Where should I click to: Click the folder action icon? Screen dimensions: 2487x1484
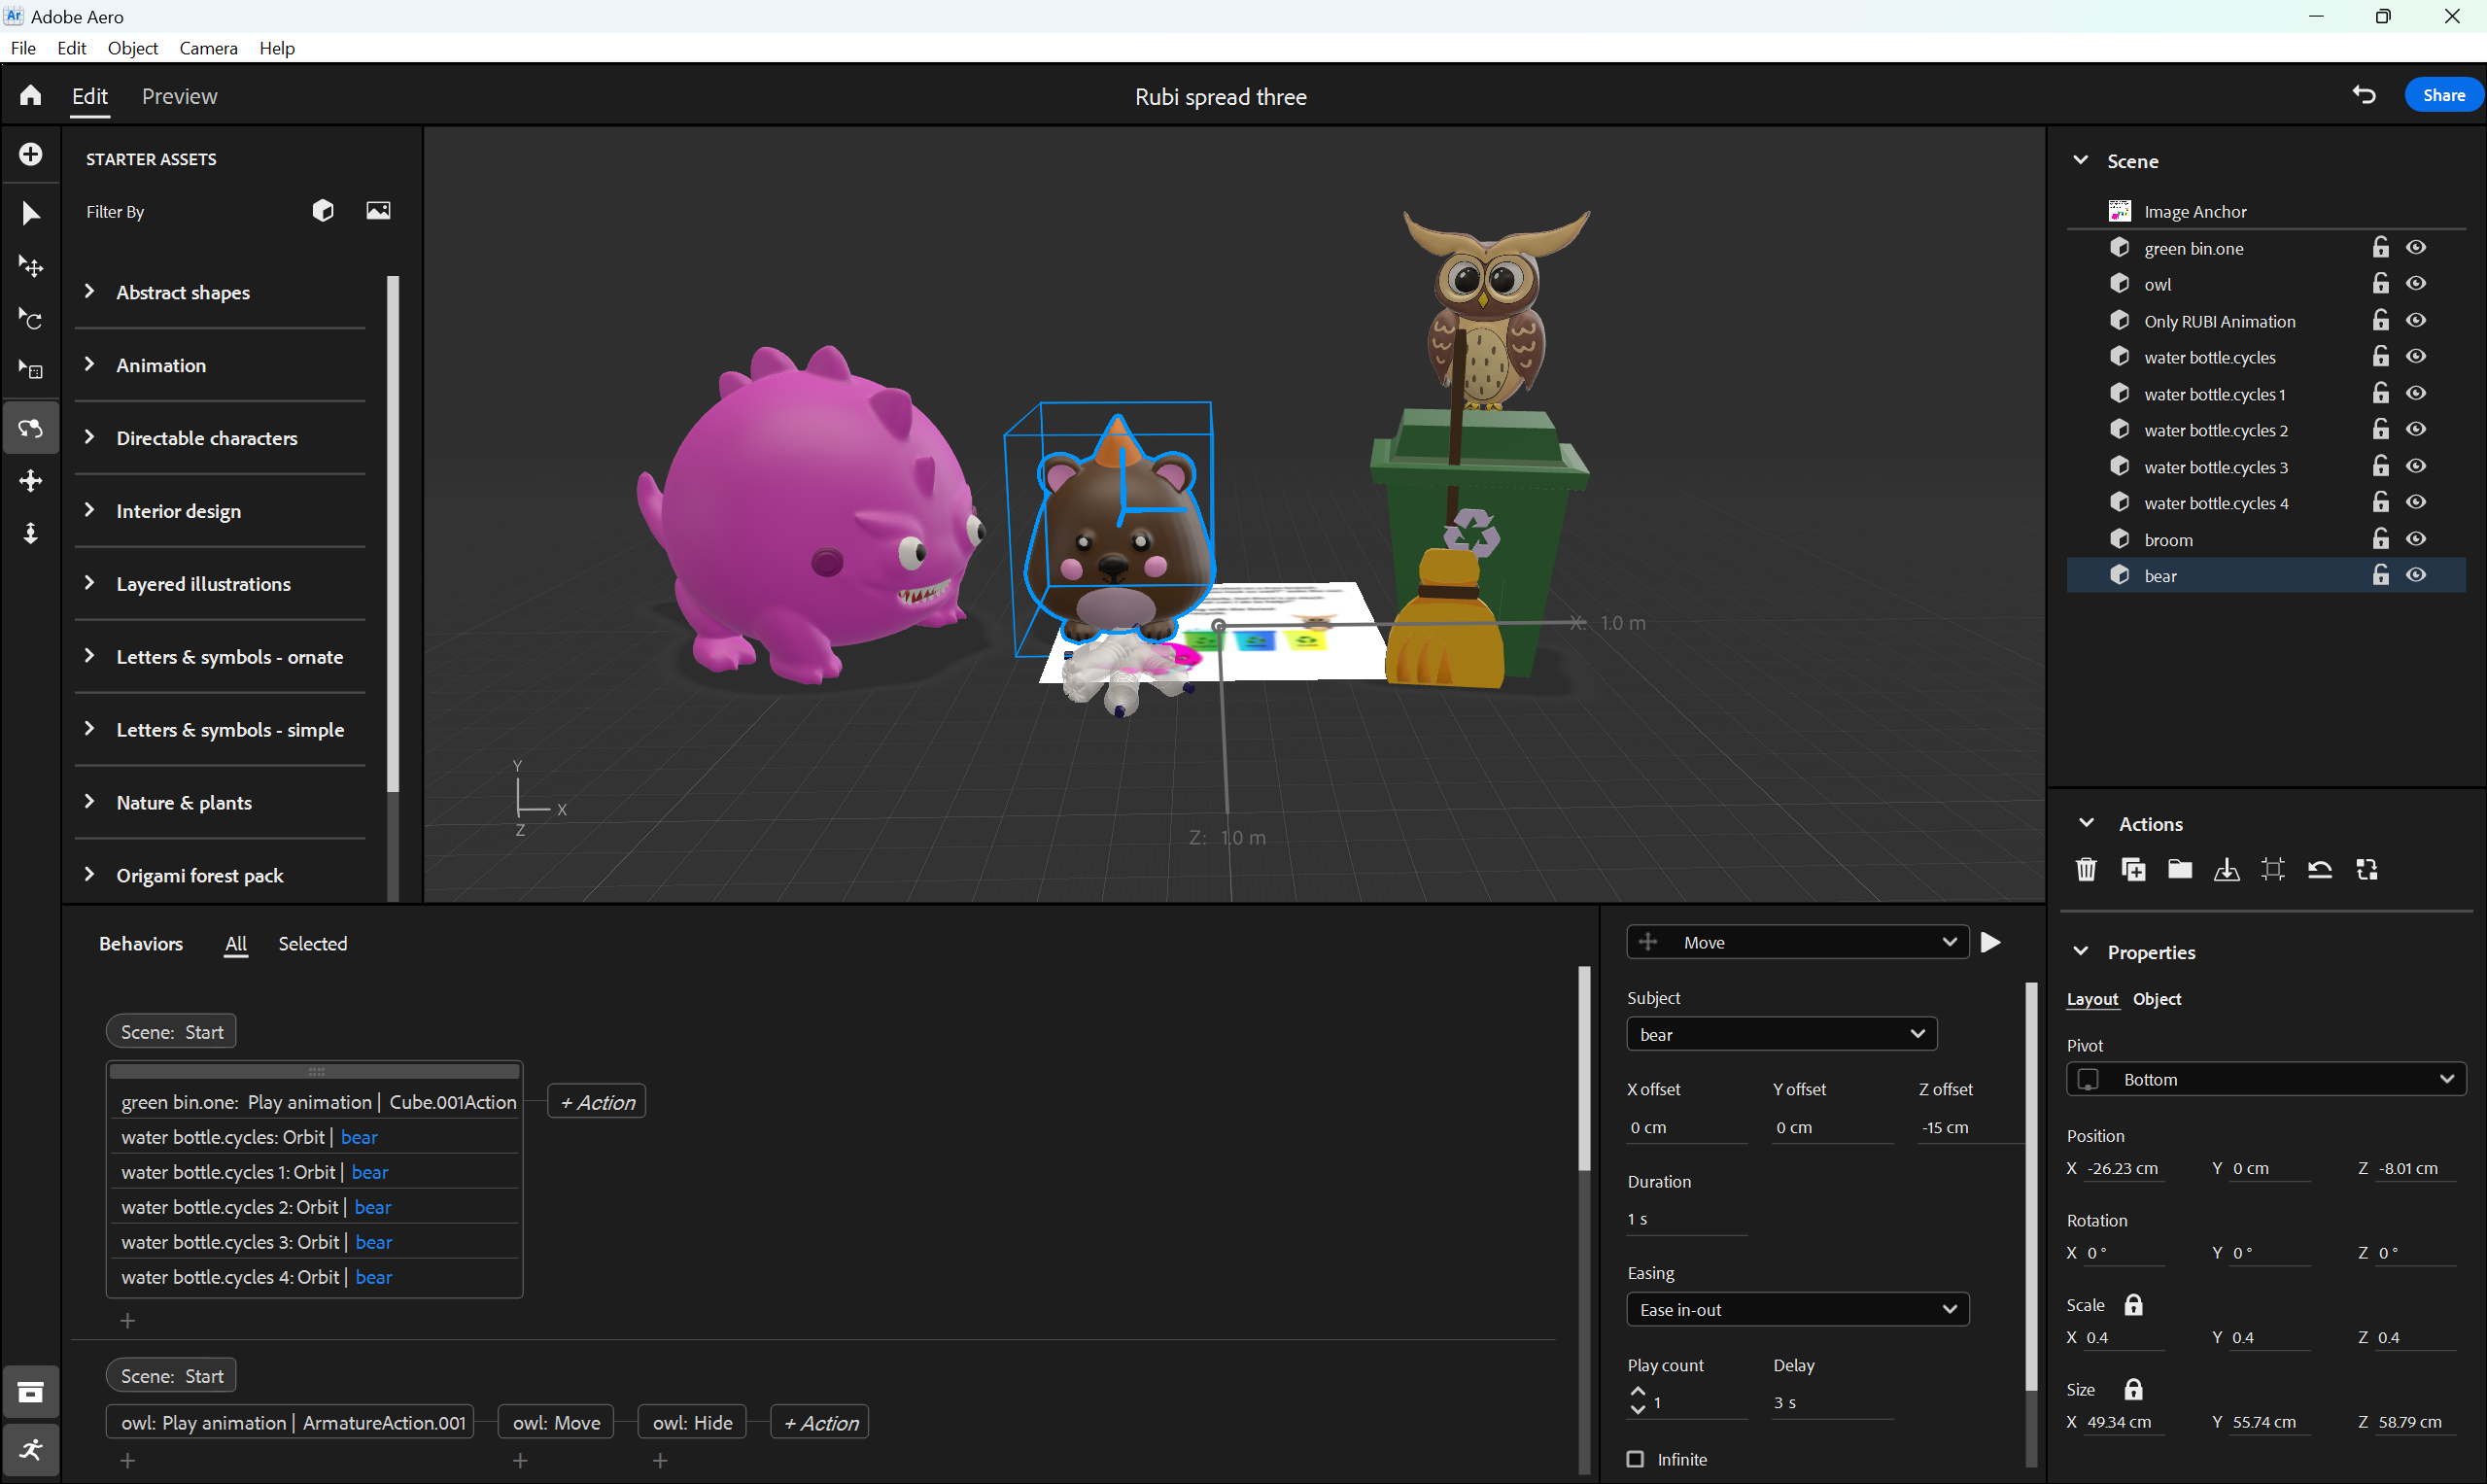tap(2180, 869)
